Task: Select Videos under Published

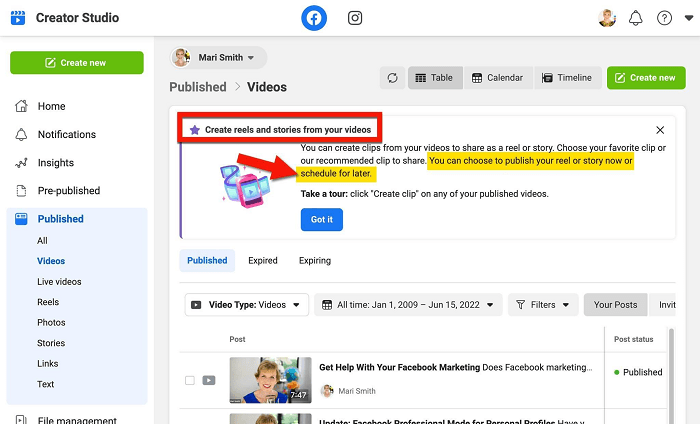Action: click(51, 261)
